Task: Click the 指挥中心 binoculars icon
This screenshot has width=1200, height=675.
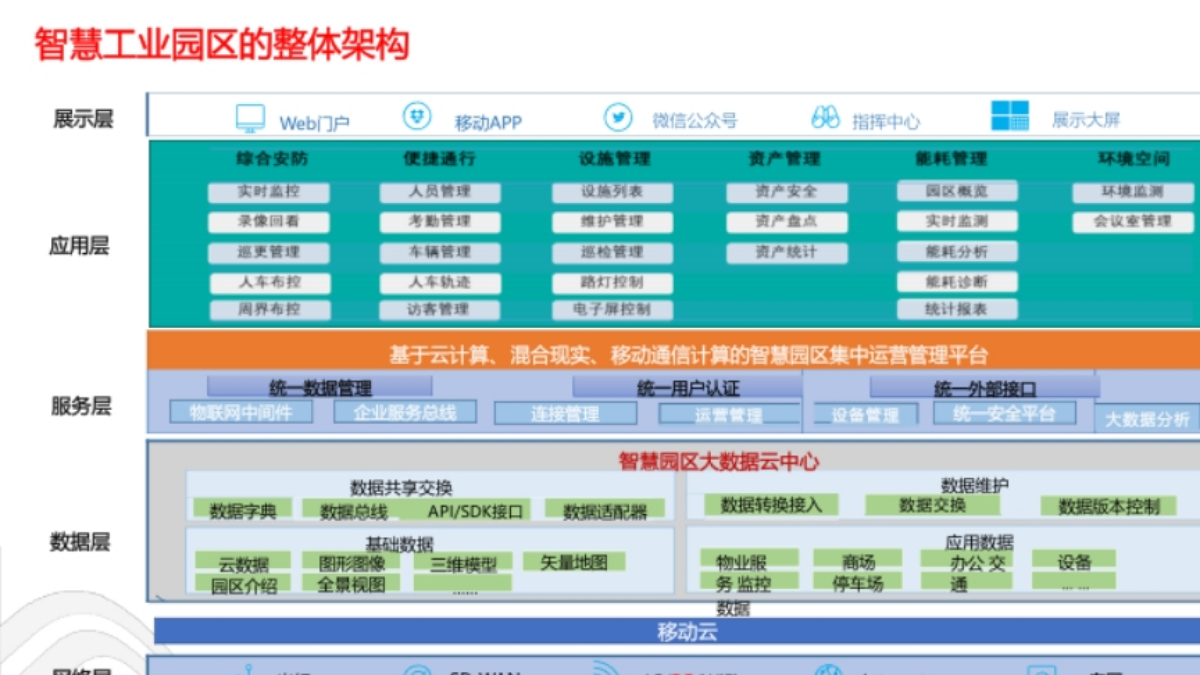Action: (825, 118)
